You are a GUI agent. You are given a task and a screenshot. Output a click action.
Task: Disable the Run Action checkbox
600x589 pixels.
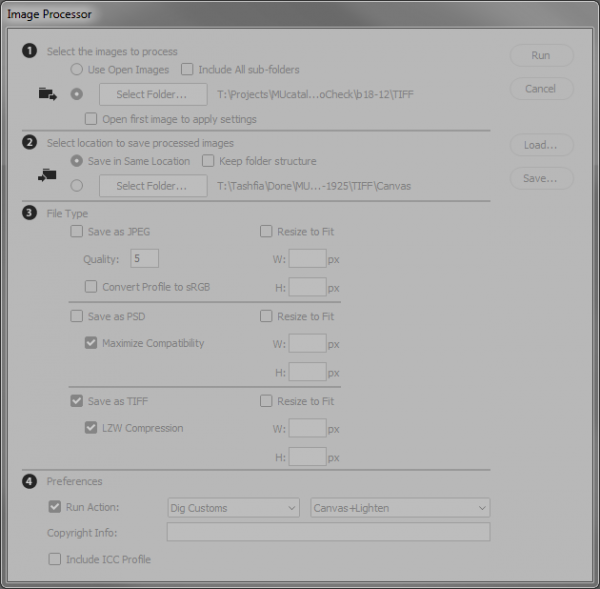pos(55,508)
